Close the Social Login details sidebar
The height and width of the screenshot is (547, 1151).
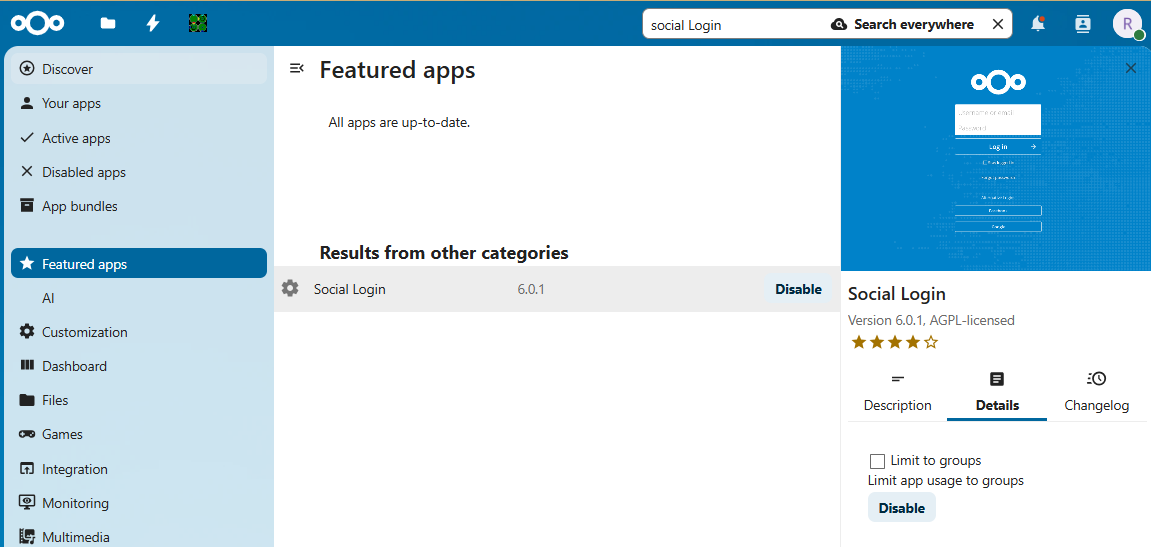tap(1131, 68)
